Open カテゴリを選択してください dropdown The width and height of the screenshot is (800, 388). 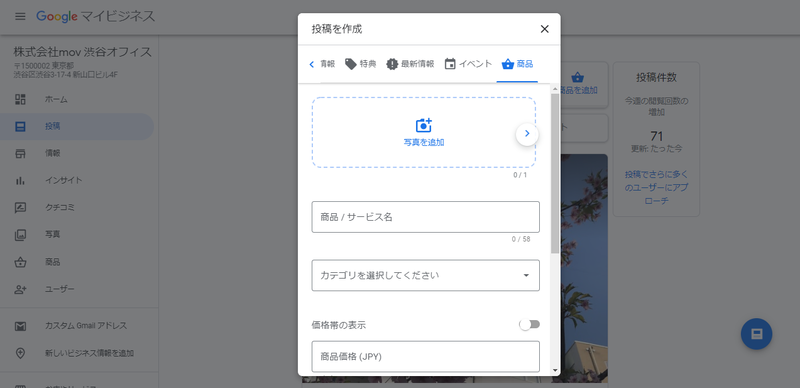[426, 276]
